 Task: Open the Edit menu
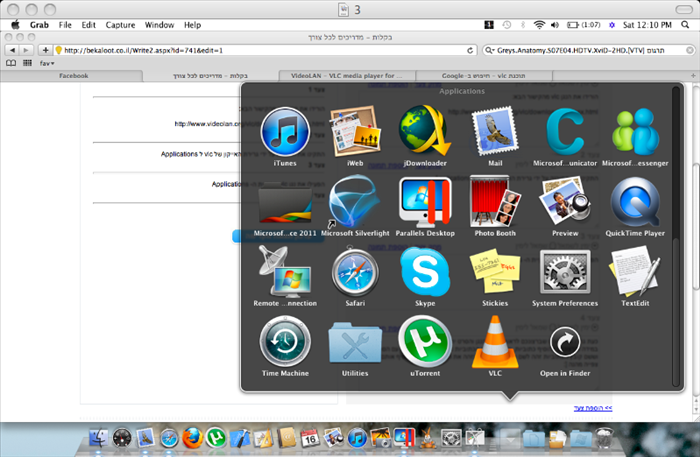point(88,25)
